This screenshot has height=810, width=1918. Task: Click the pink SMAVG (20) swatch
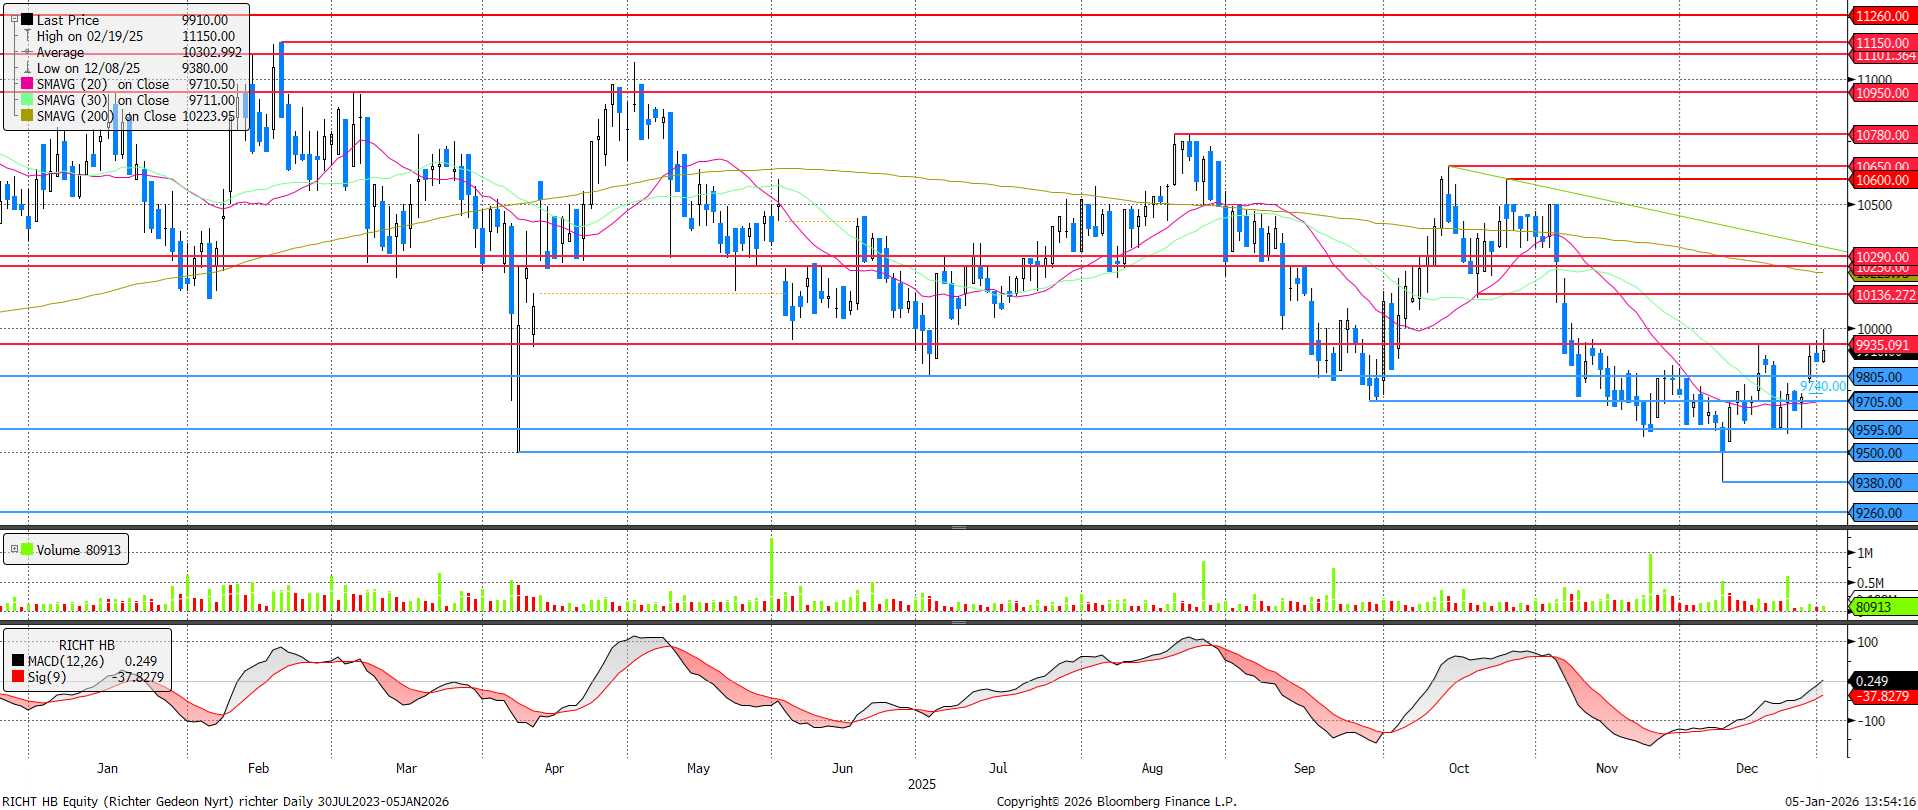tap(27, 84)
